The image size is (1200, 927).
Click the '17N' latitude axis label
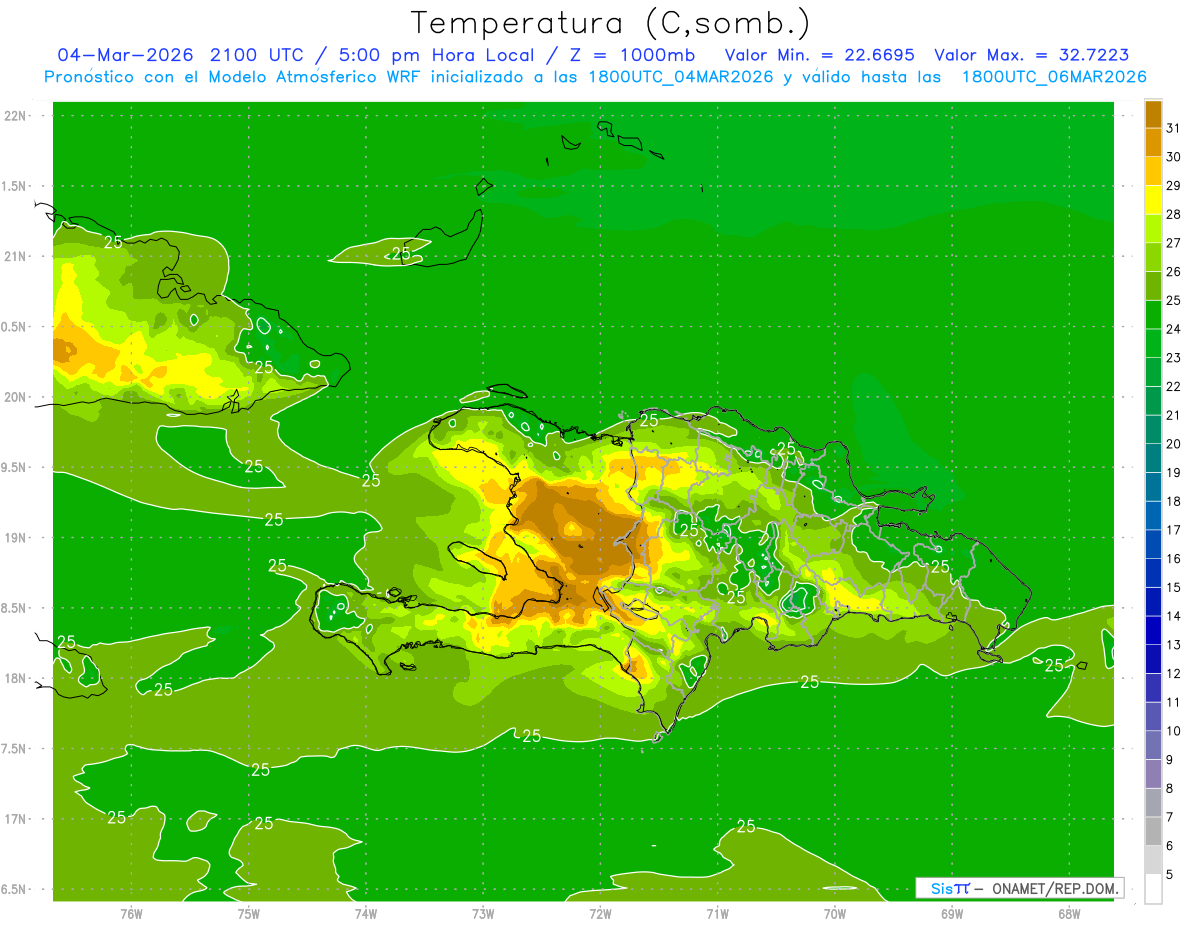tap(15, 819)
